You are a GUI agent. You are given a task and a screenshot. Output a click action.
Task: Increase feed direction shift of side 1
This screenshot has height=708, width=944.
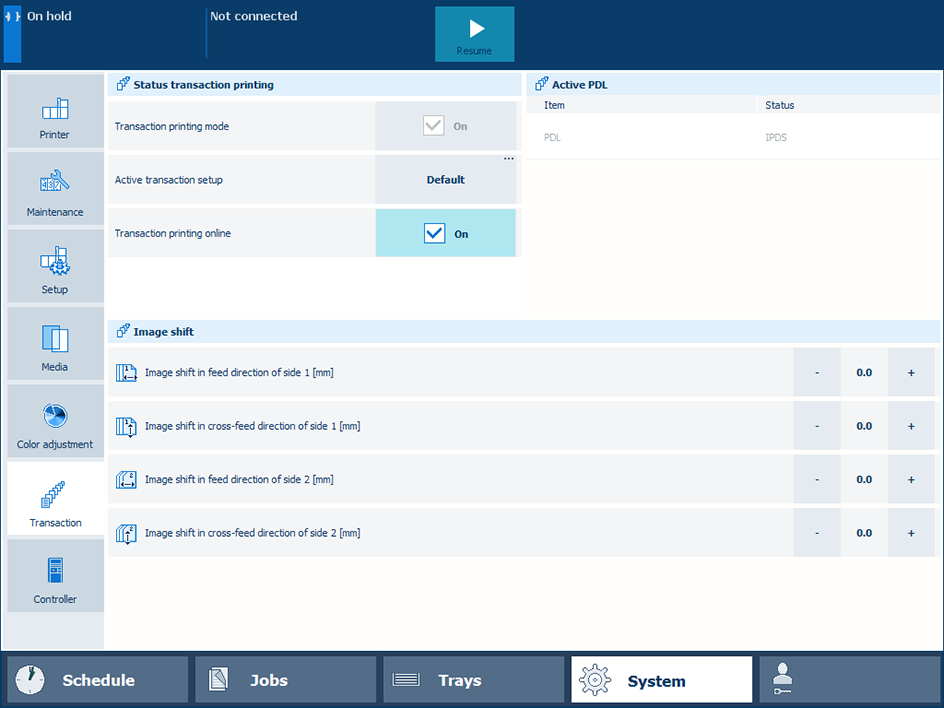(911, 373)
